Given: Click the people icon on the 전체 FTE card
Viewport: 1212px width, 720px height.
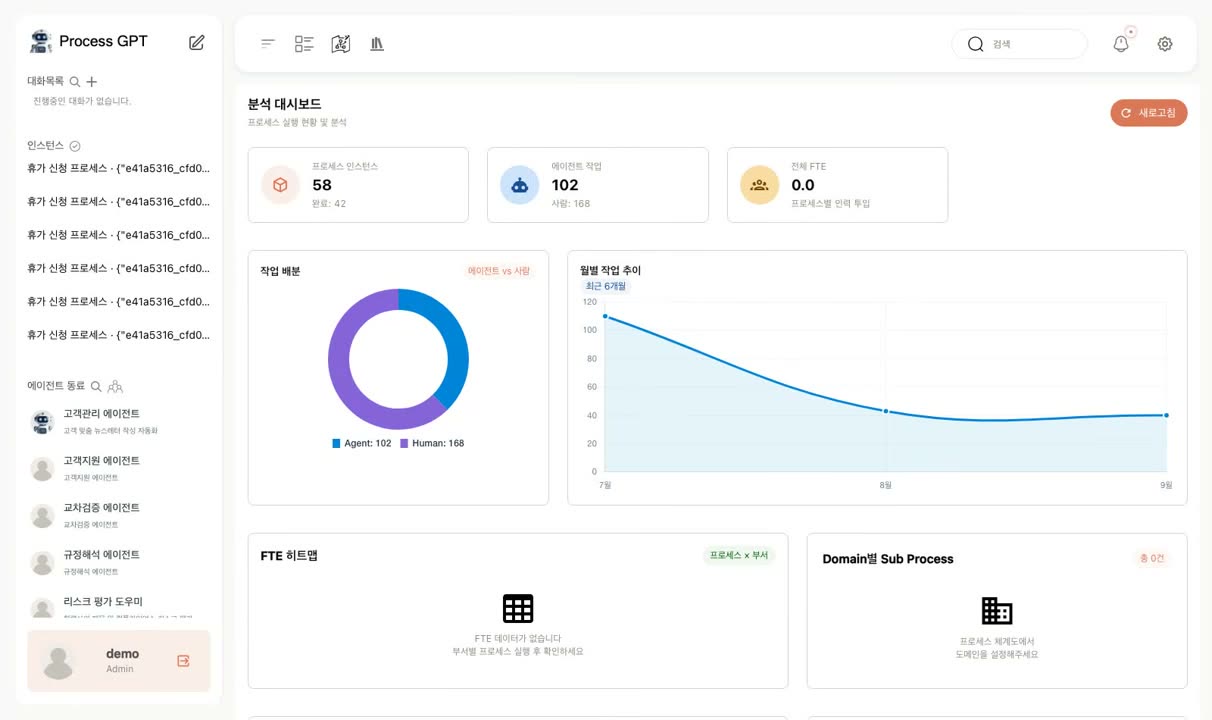Looking at the screenshot, I should click(x=760, y=185).
